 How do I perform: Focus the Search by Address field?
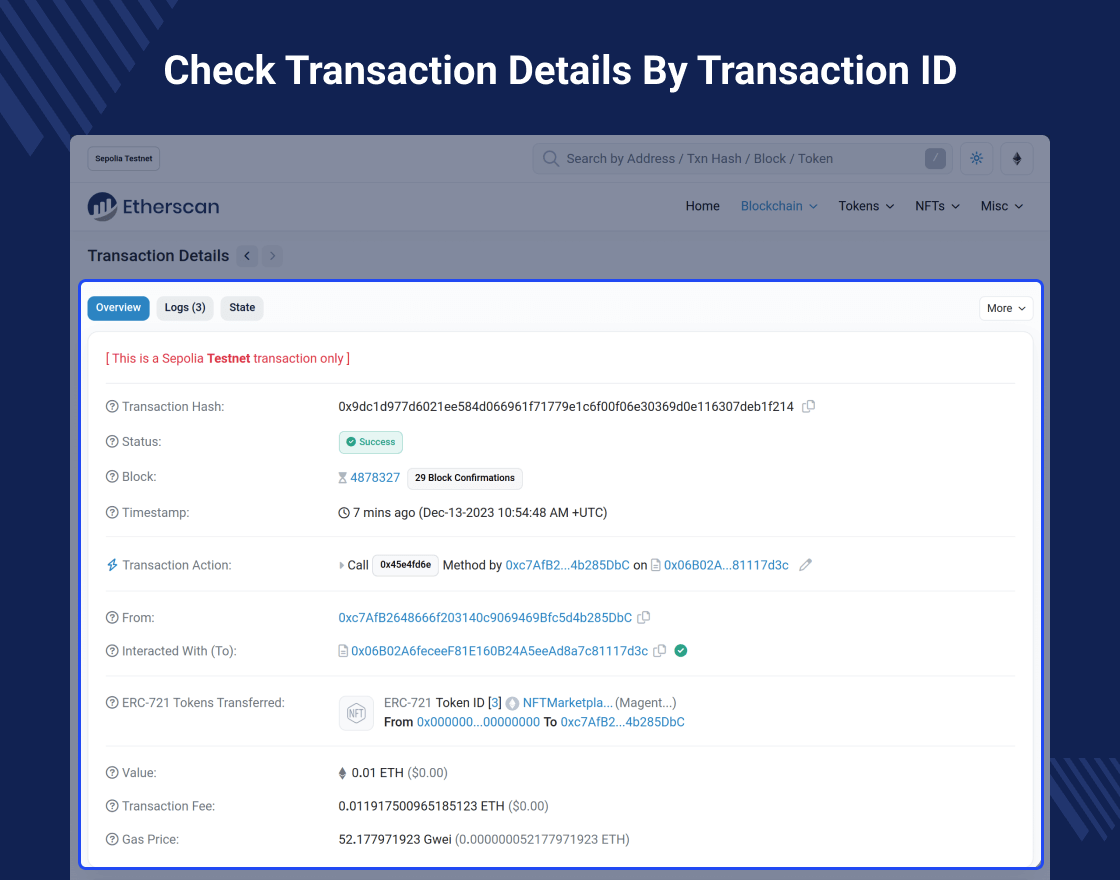742,159
